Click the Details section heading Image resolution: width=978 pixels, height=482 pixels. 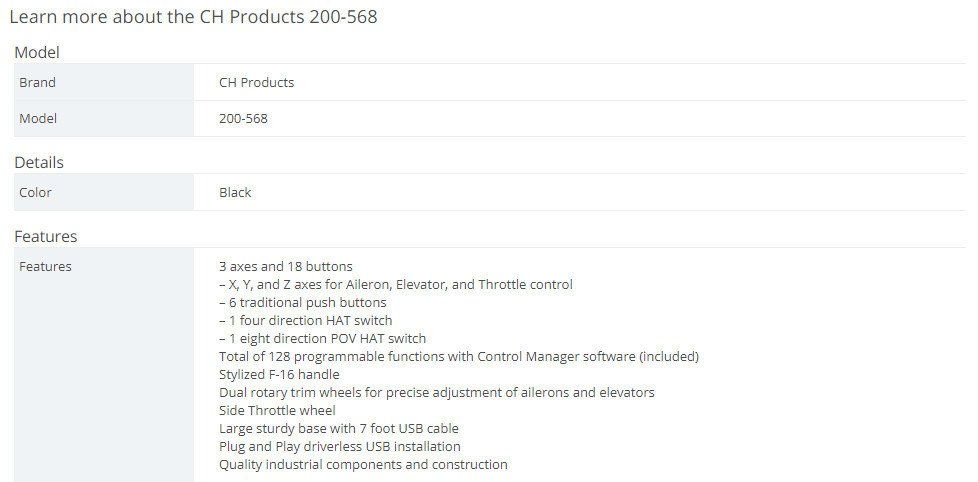[39, 163]
